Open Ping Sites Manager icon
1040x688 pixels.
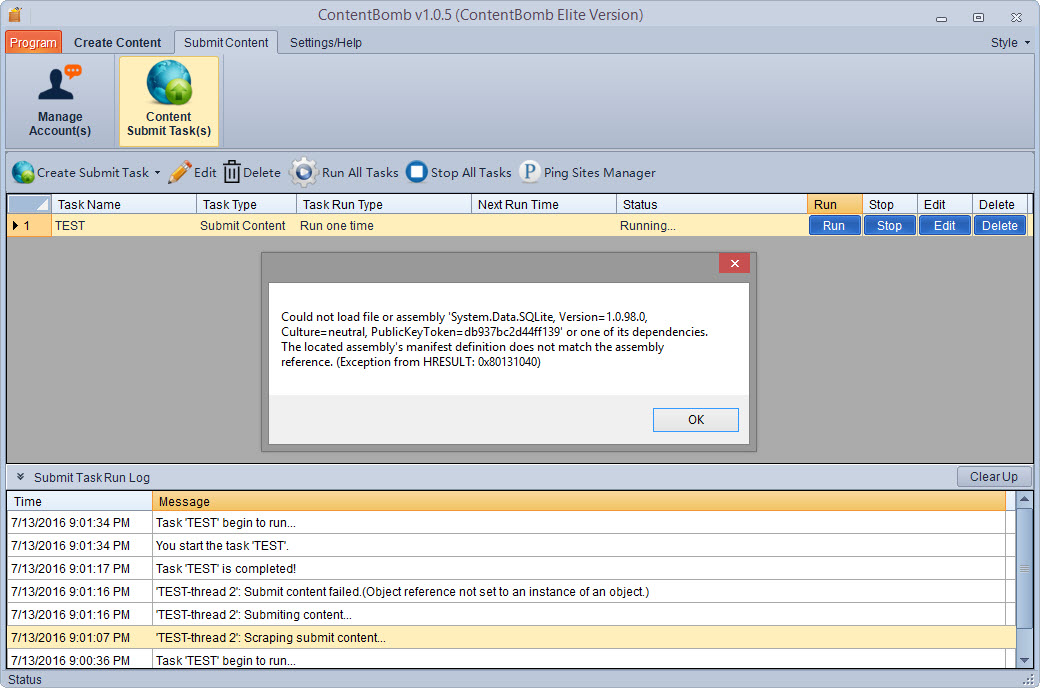click(x=529, y=172)
